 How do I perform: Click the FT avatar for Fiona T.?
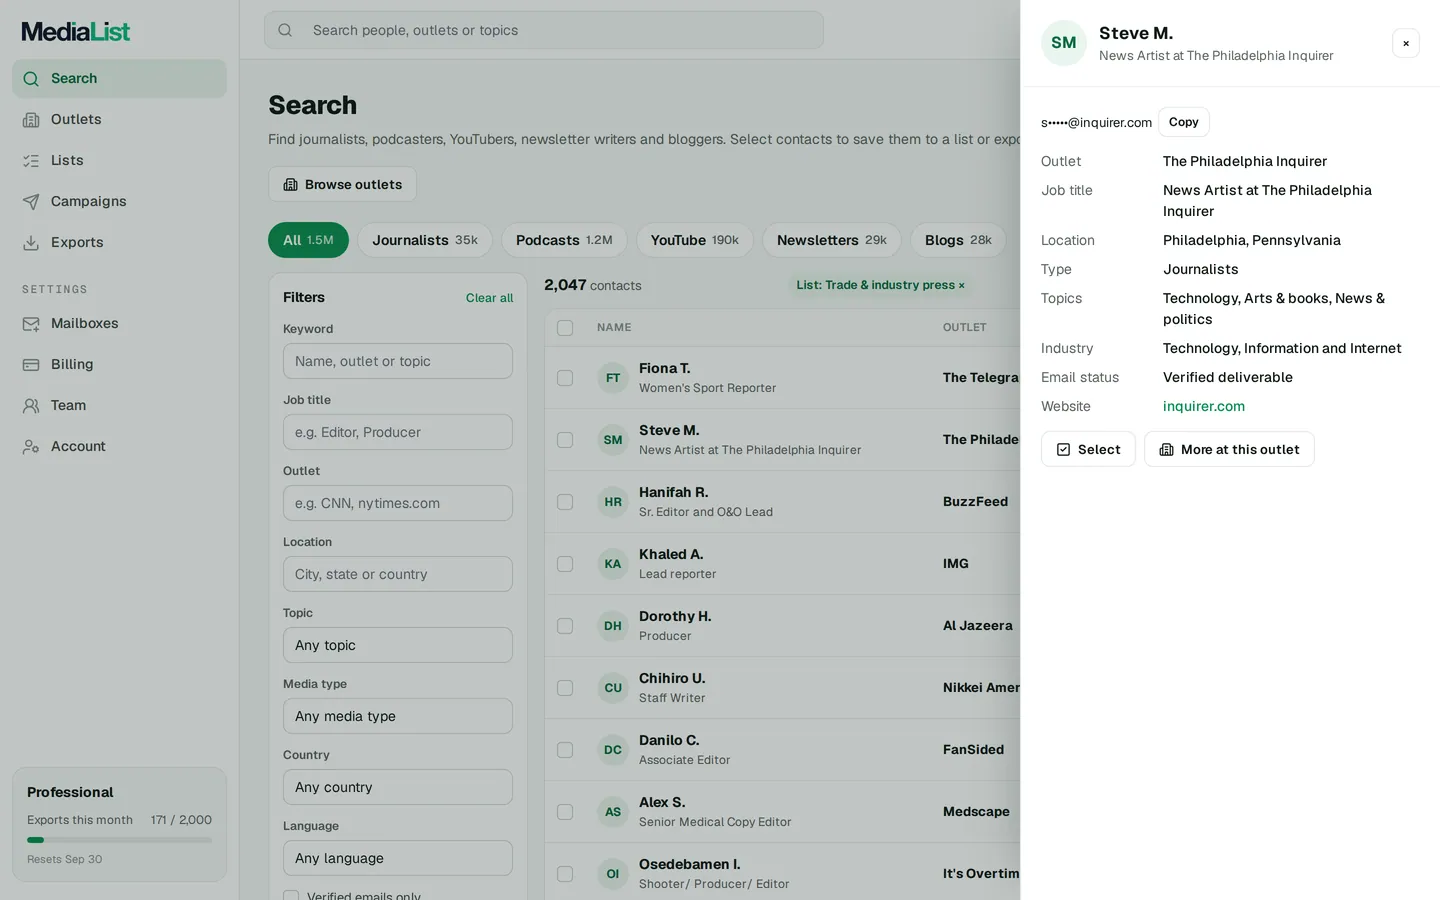tap(613, 378)
